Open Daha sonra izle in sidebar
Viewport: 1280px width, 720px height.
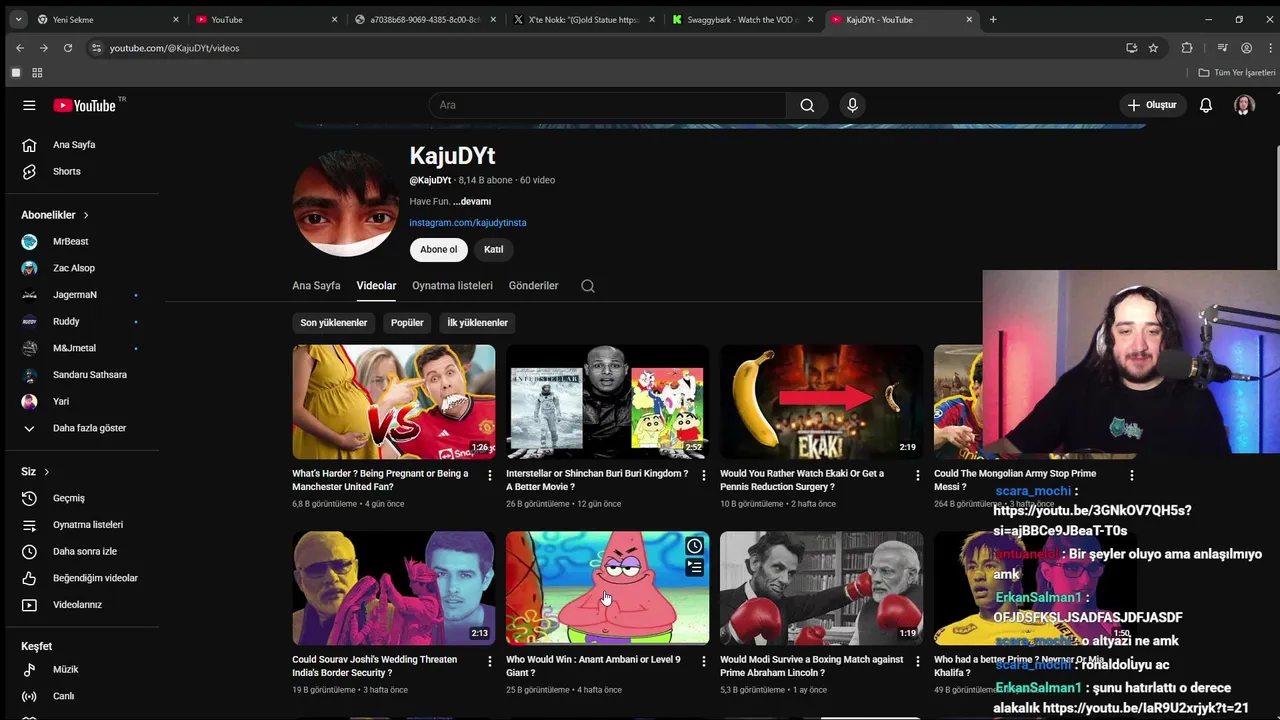(x=88, y=551)
